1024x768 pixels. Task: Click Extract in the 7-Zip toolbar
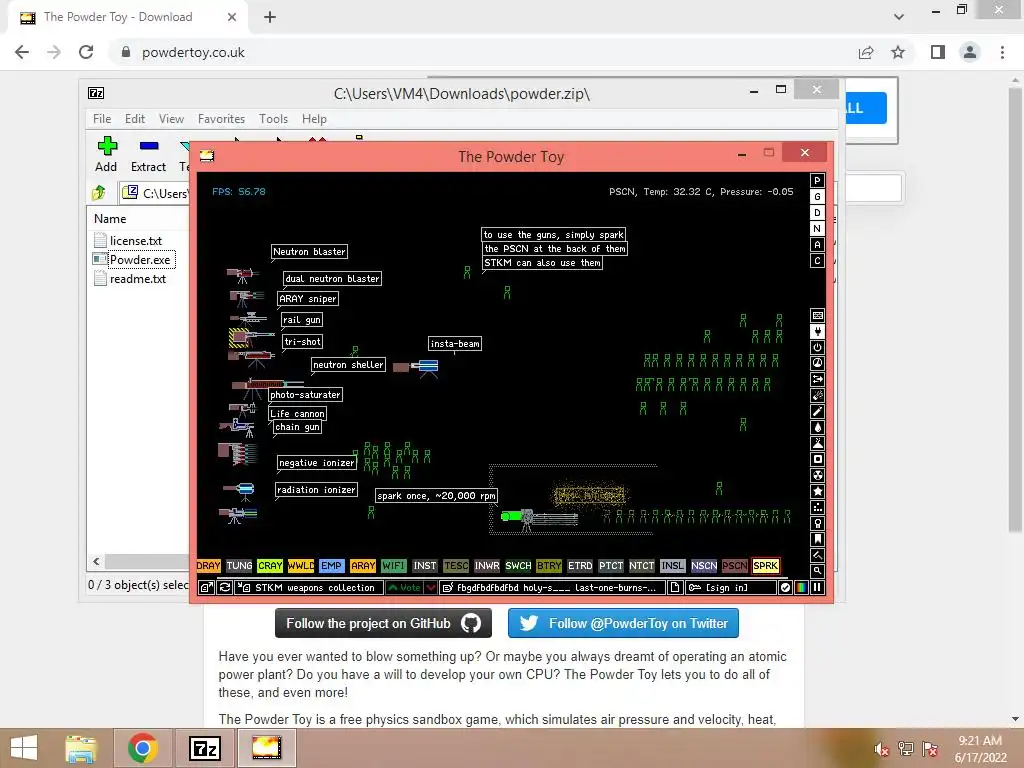148,155
